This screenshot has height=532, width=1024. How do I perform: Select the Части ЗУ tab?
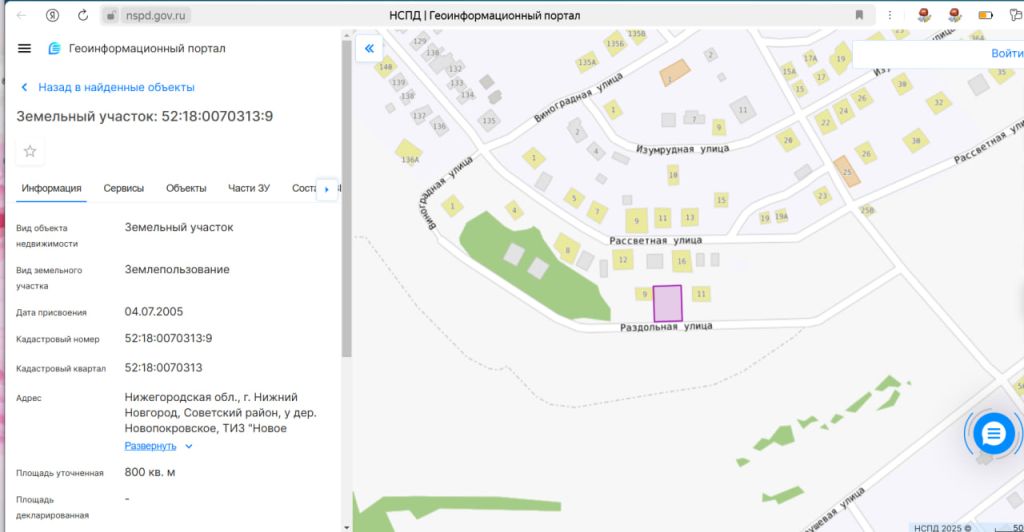[x=249, y=188]
